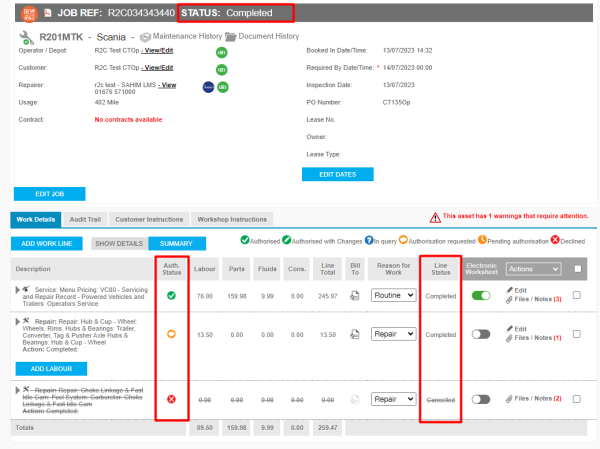This screenshot has height=449, width=600.
Task: Click the red warning triangle icon
Action: (435, 217)
